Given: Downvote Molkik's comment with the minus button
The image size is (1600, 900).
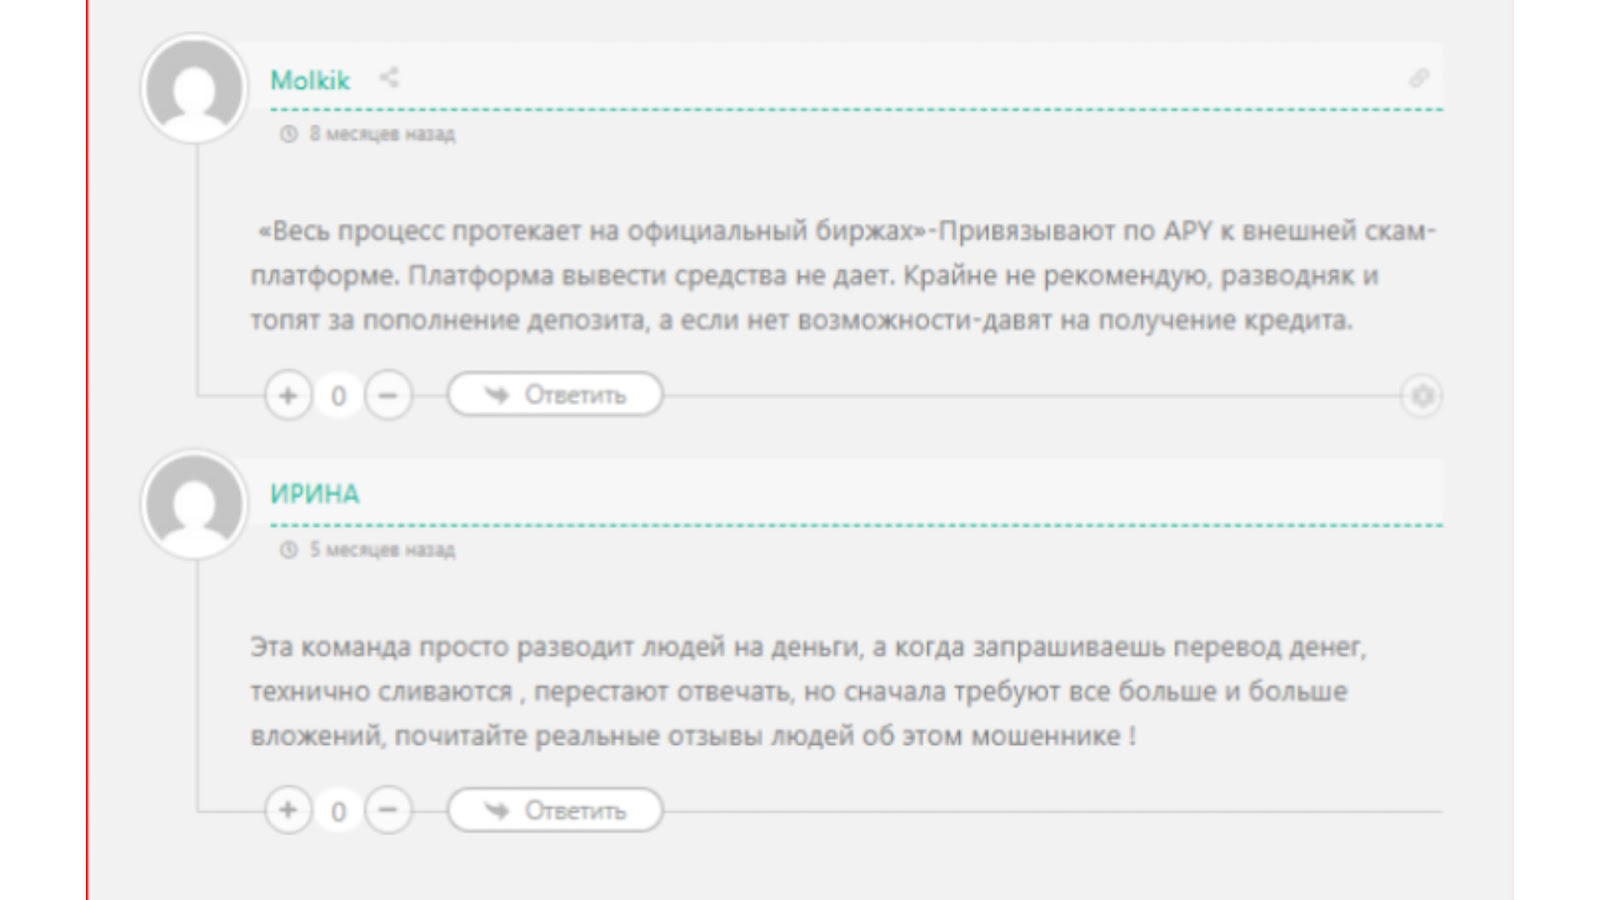Looking at the screenshot, I should 388,394.
